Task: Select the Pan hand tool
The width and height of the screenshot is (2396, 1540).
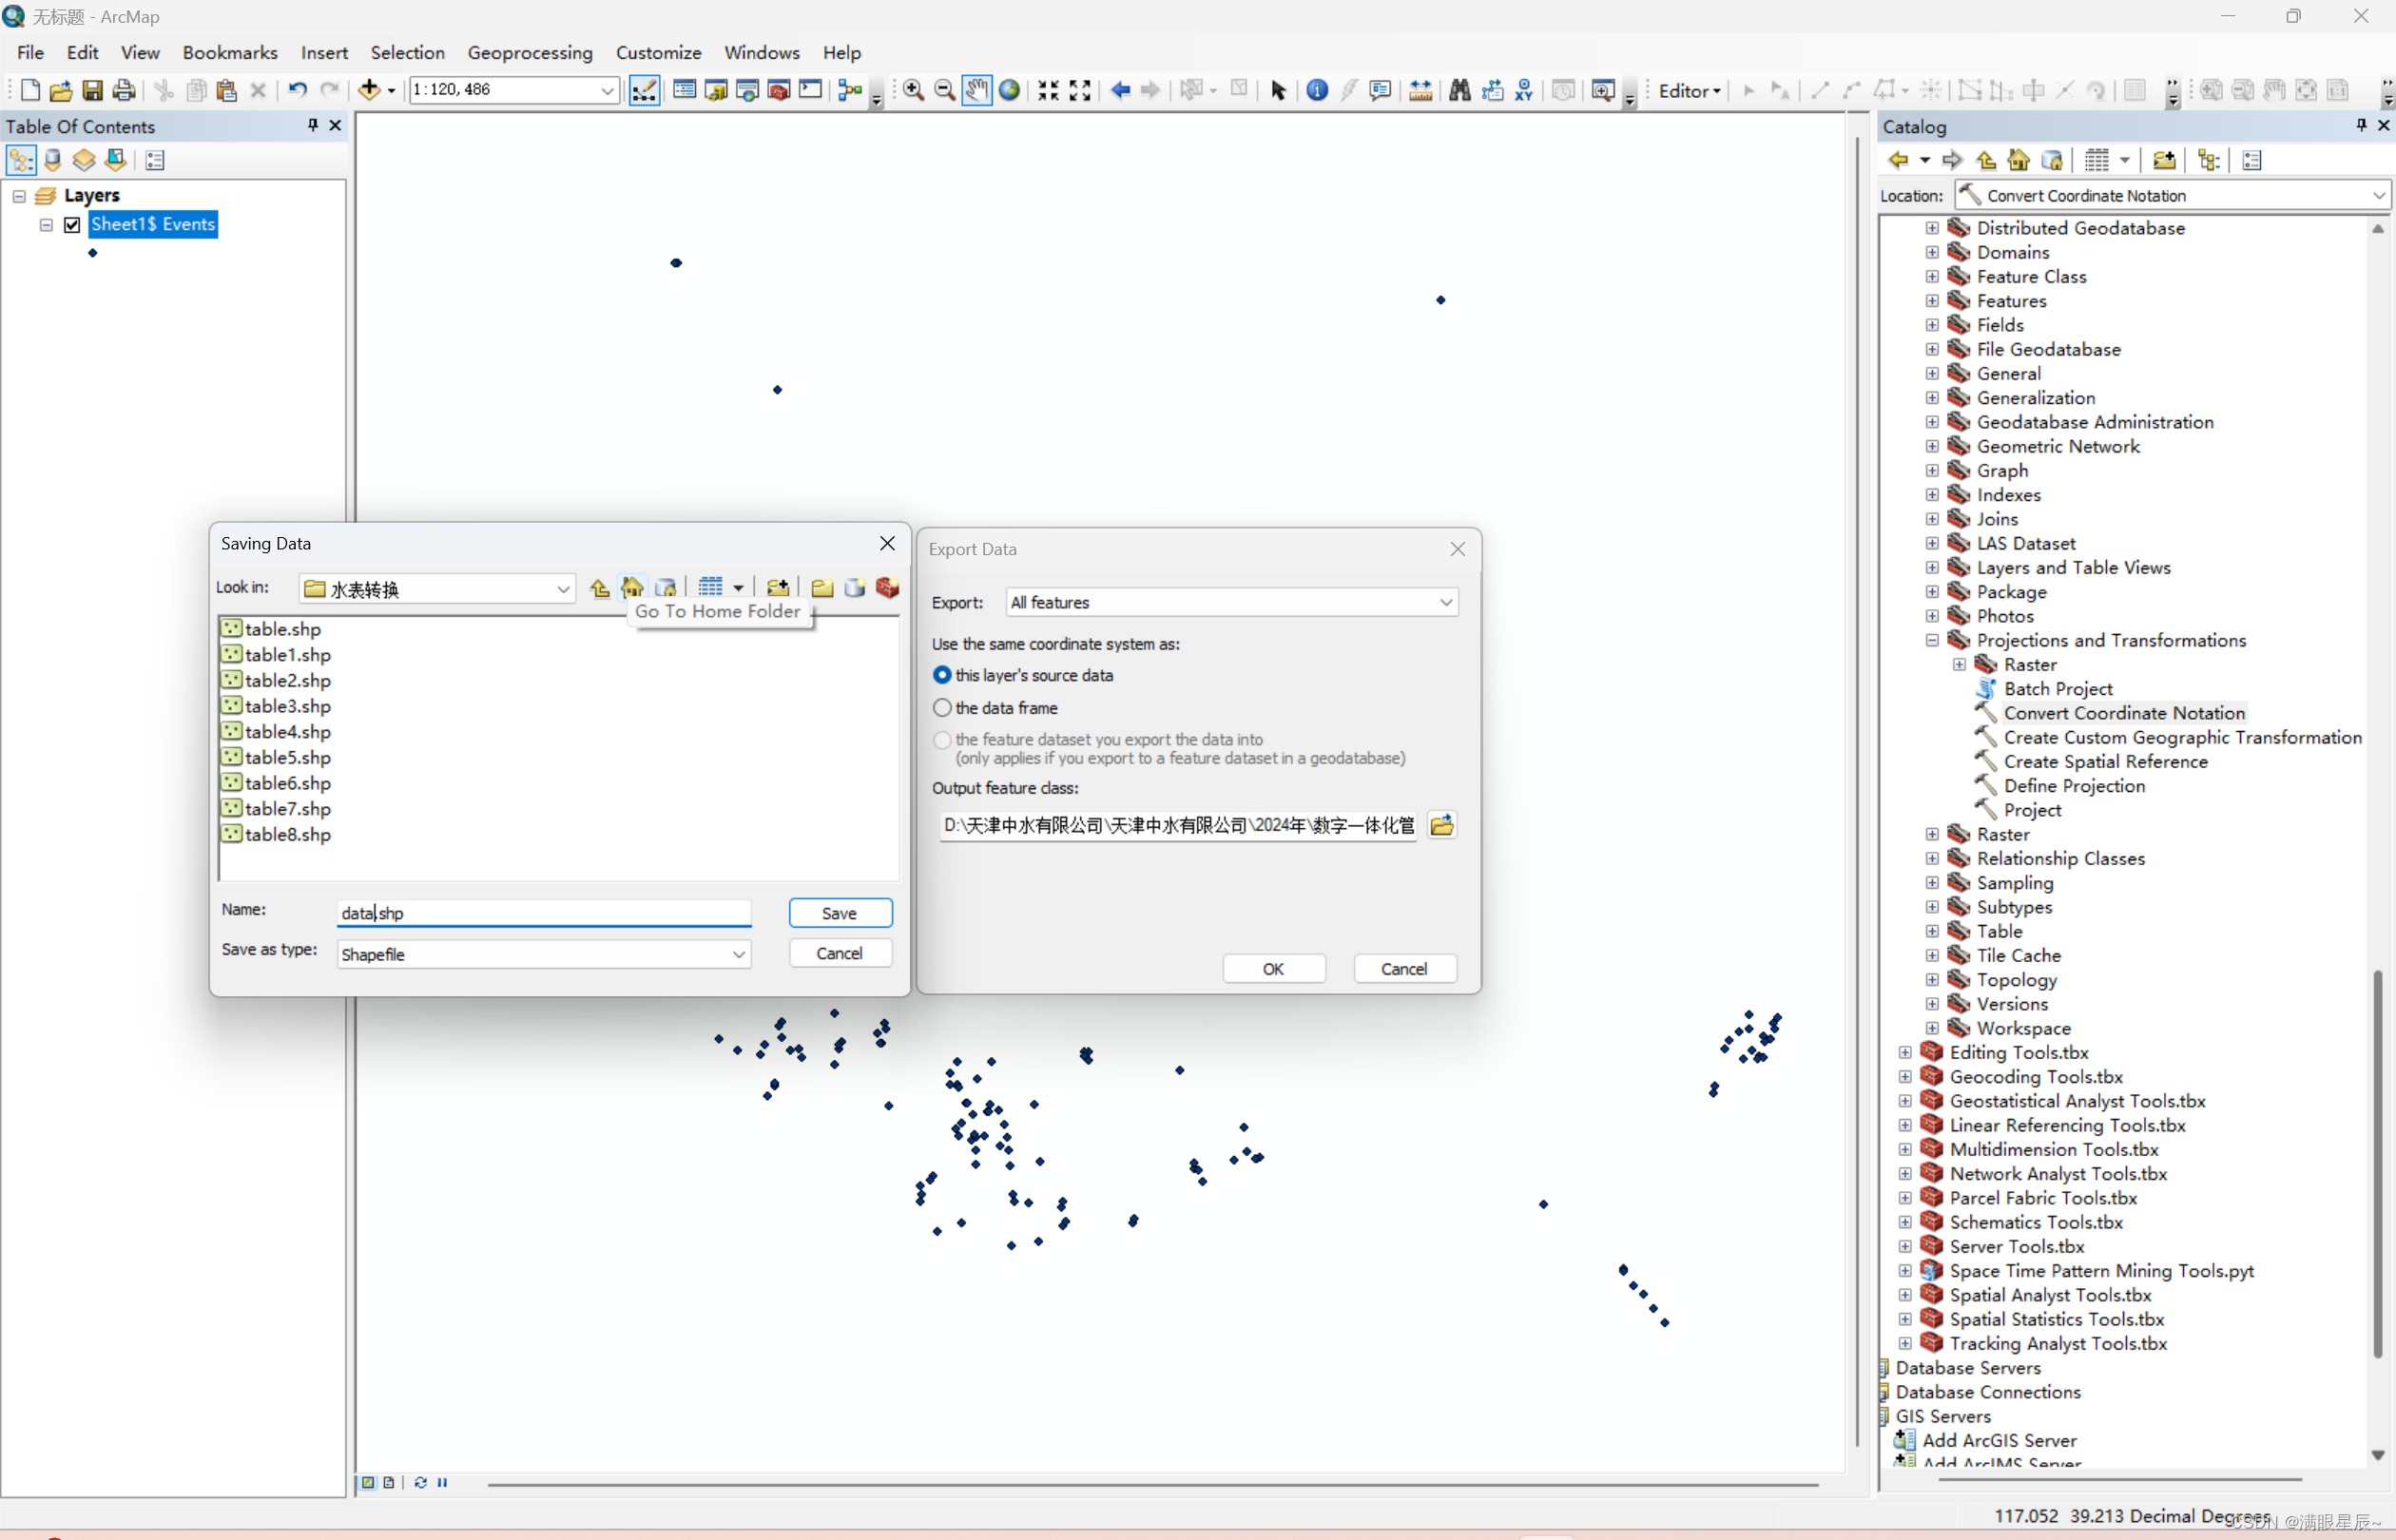Action: pyautogui.click(x=976, y=90)
